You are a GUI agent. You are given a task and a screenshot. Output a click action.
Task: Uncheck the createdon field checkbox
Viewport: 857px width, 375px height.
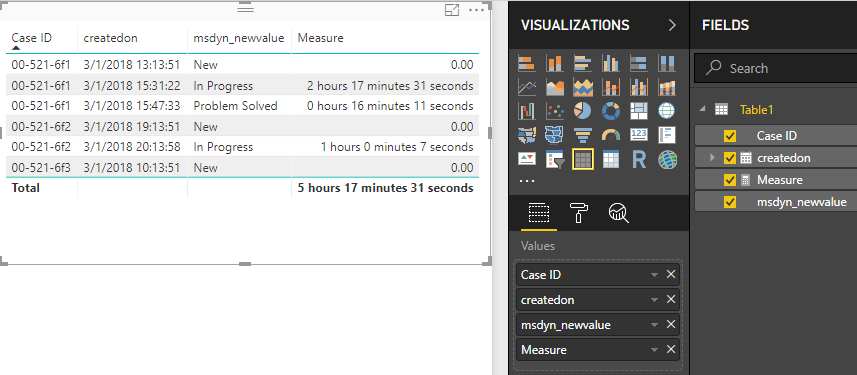point(730,158)
